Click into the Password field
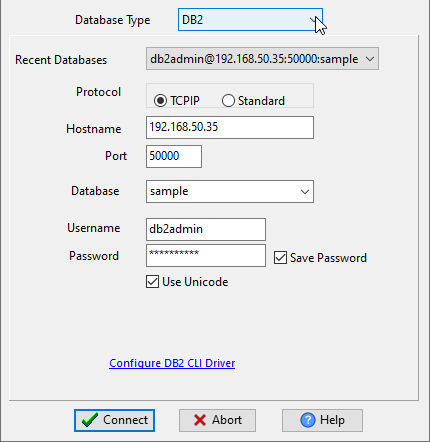430x442 pixels. pyautogui.click(x=206, y=256)
